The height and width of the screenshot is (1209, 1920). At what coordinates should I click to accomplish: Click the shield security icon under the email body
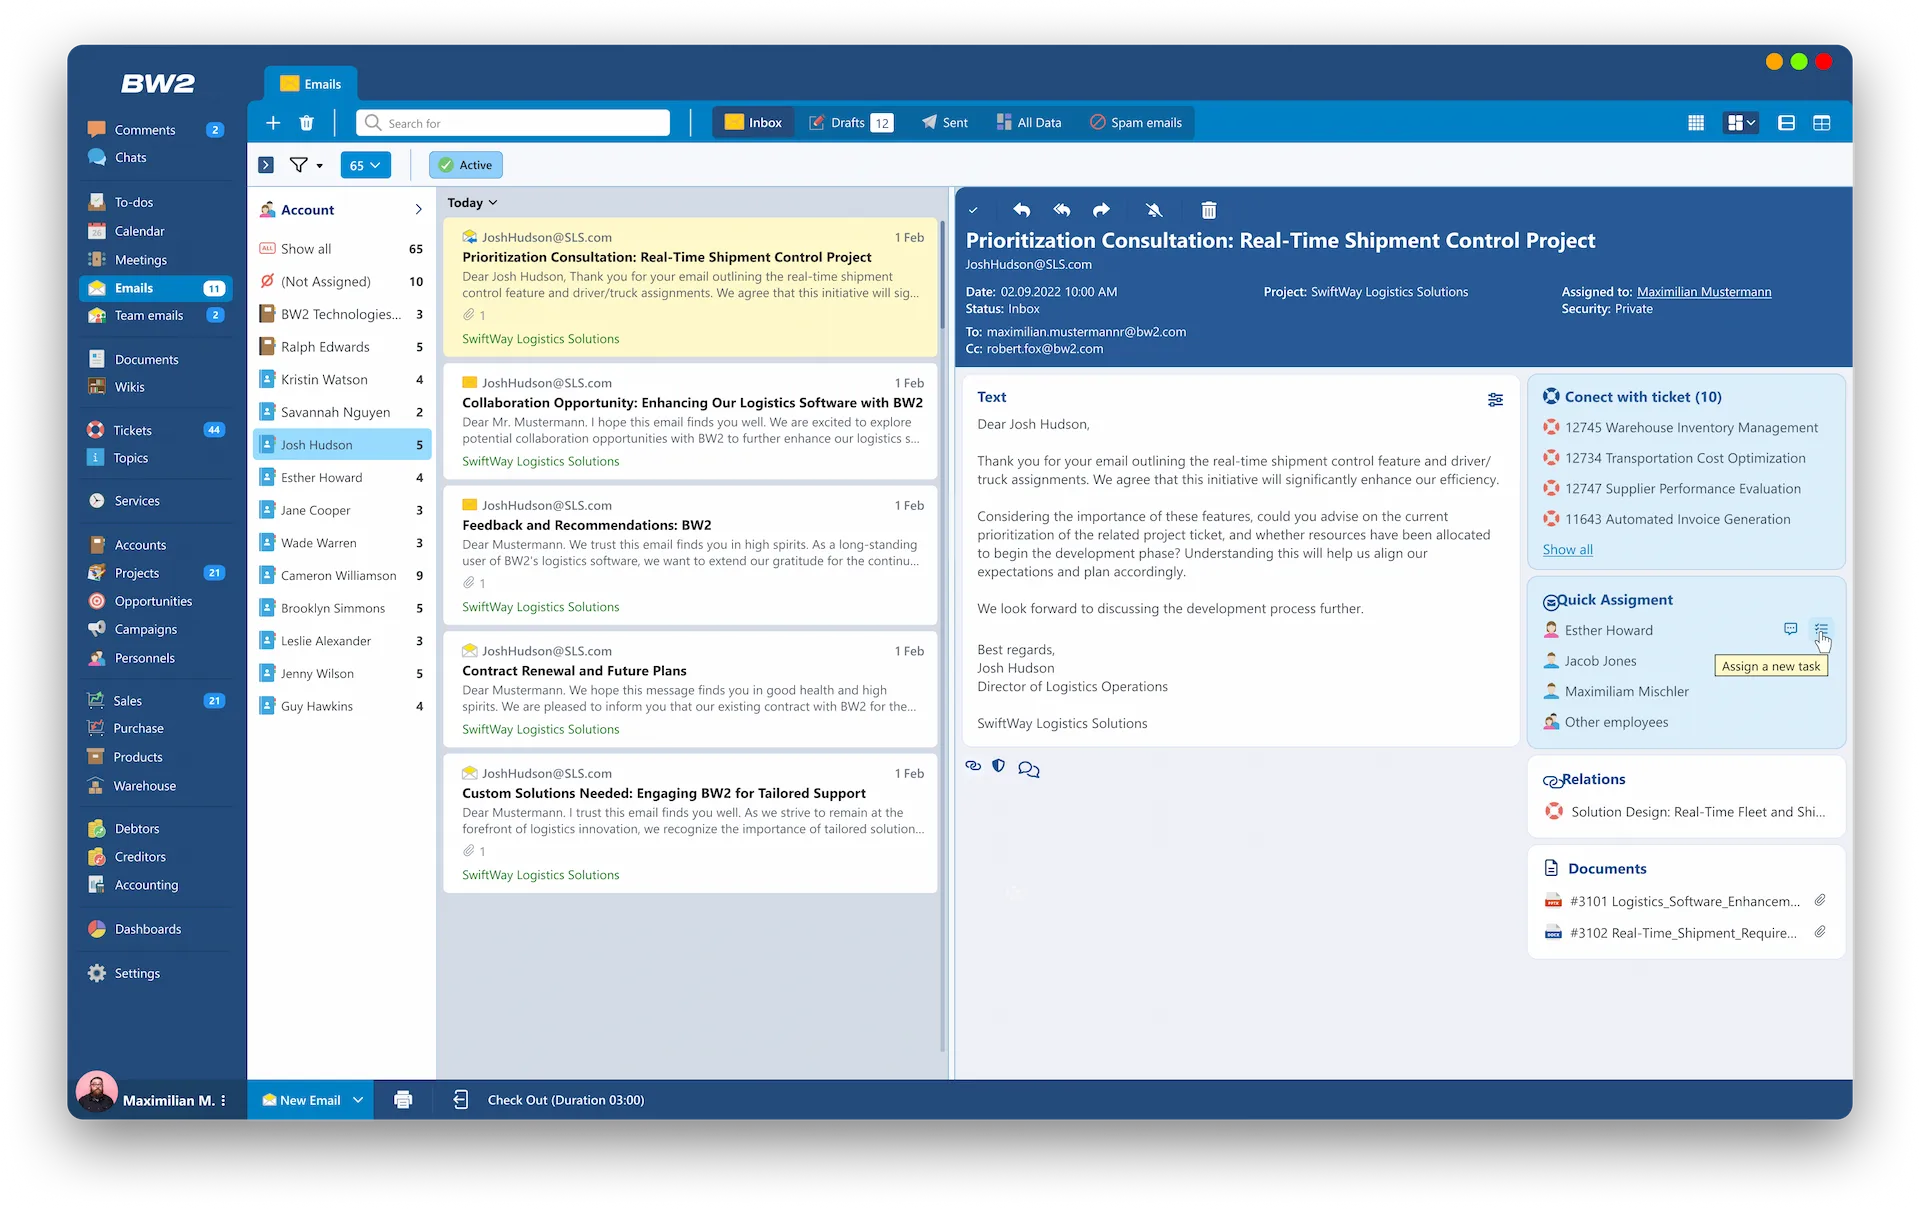[999, 767]
